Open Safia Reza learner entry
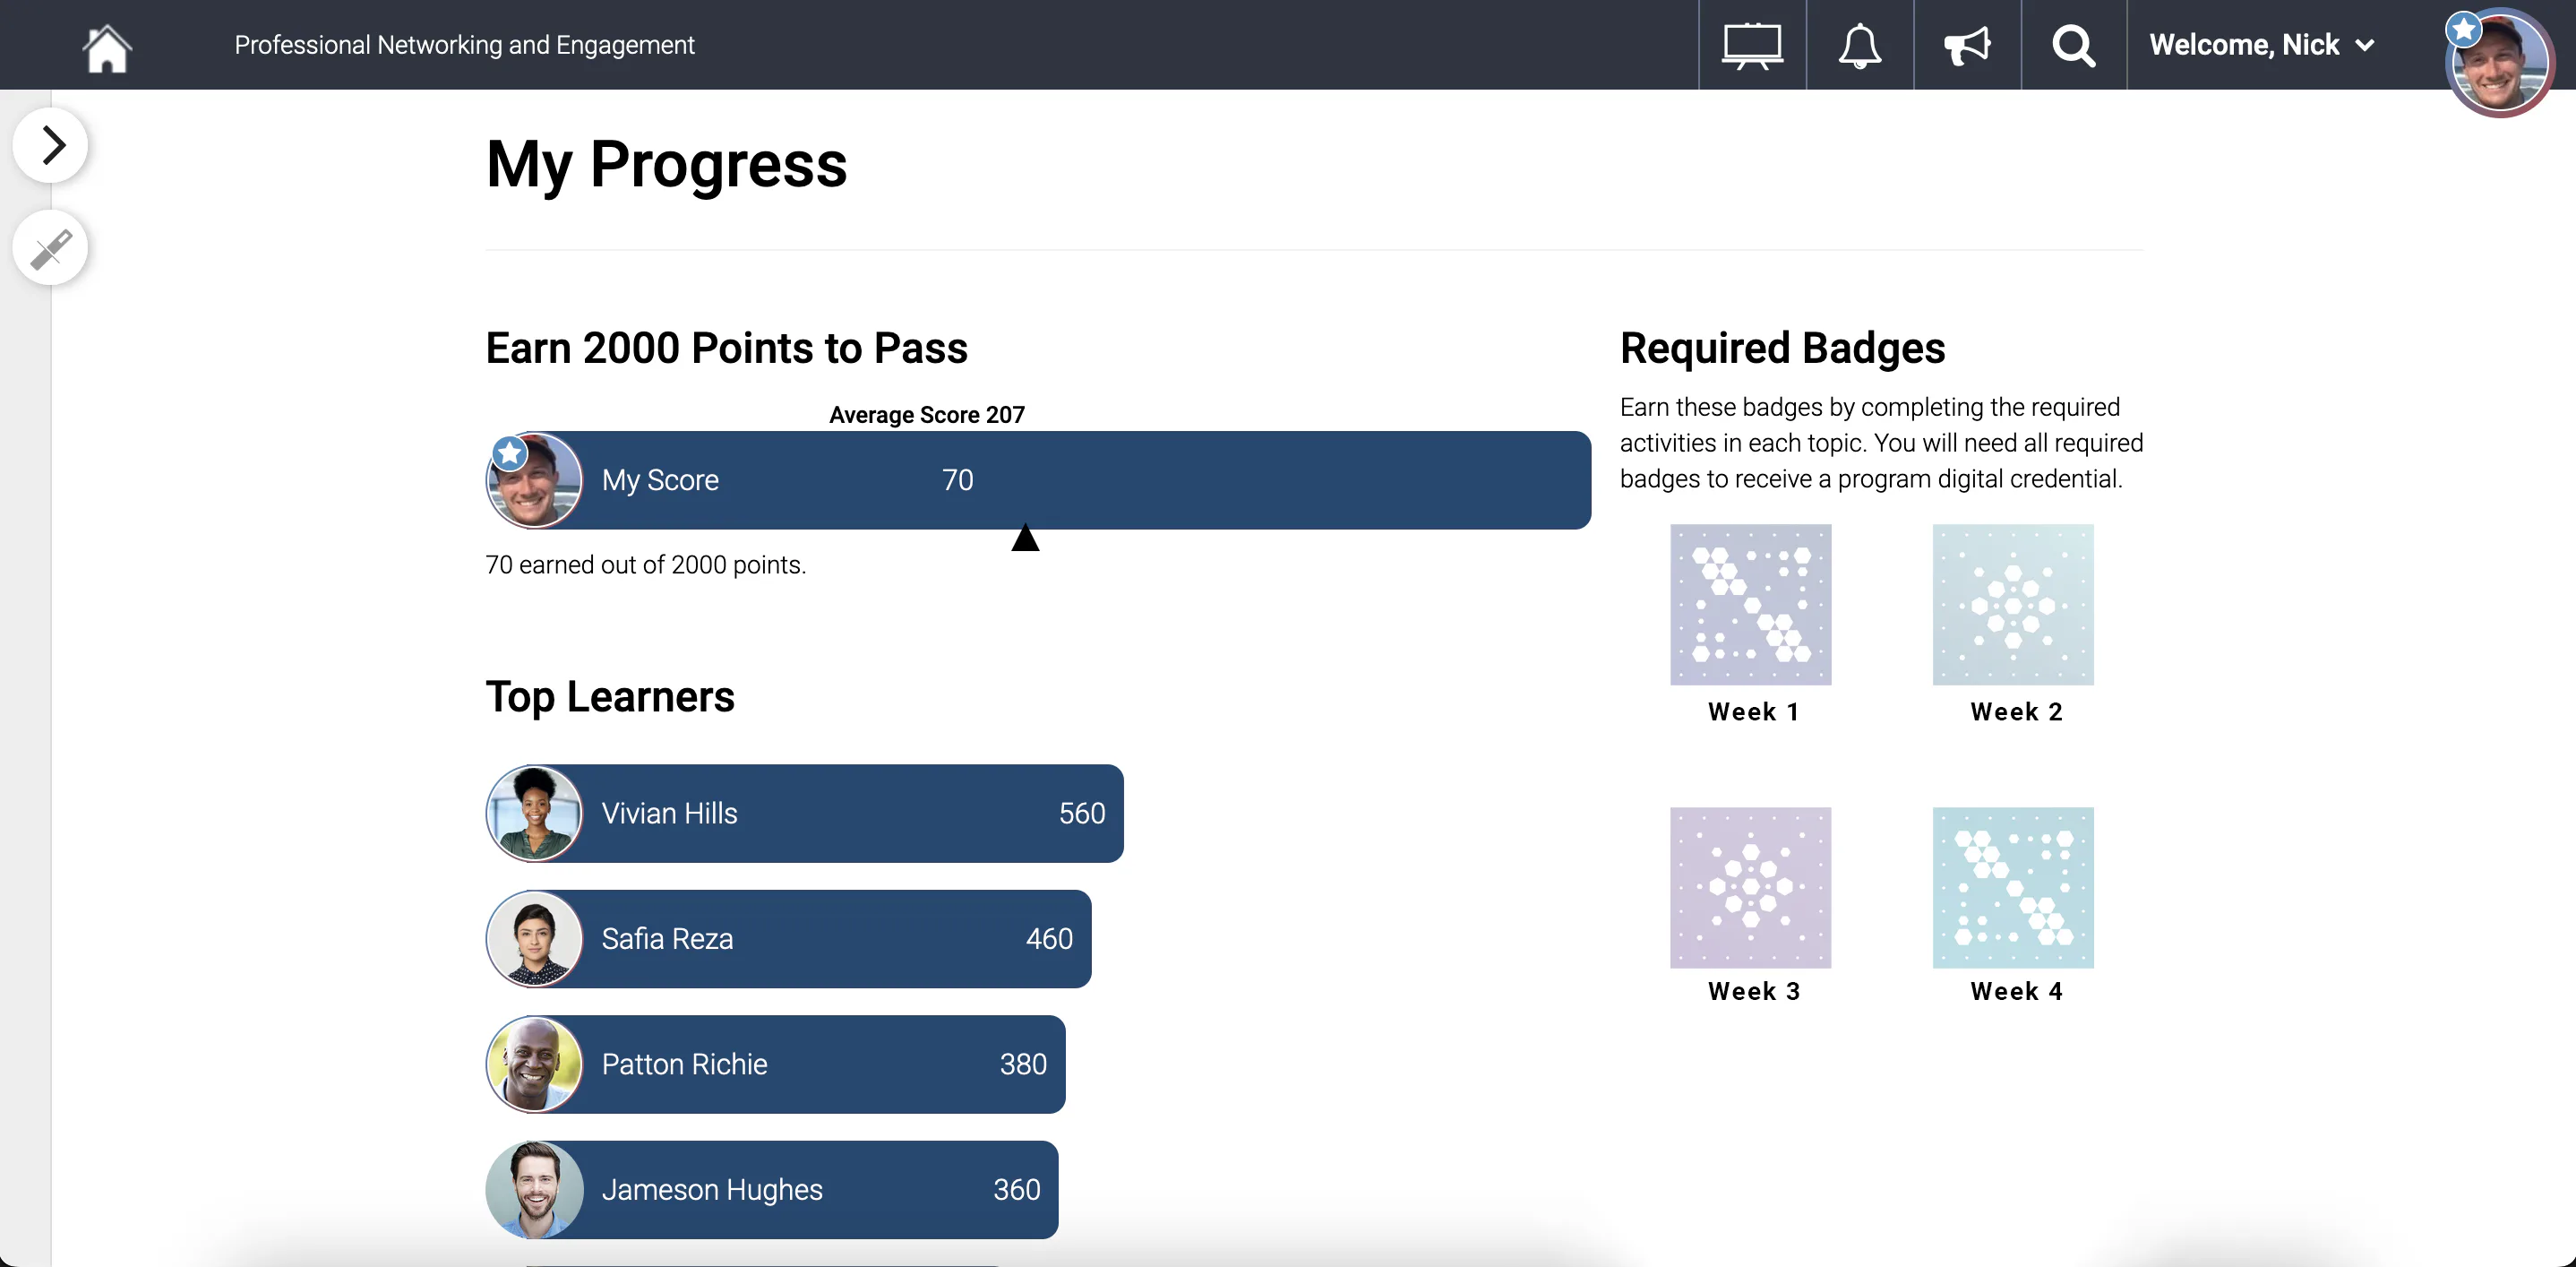Viewport: 2576px width, 1267px height. (x=789, y=939)
